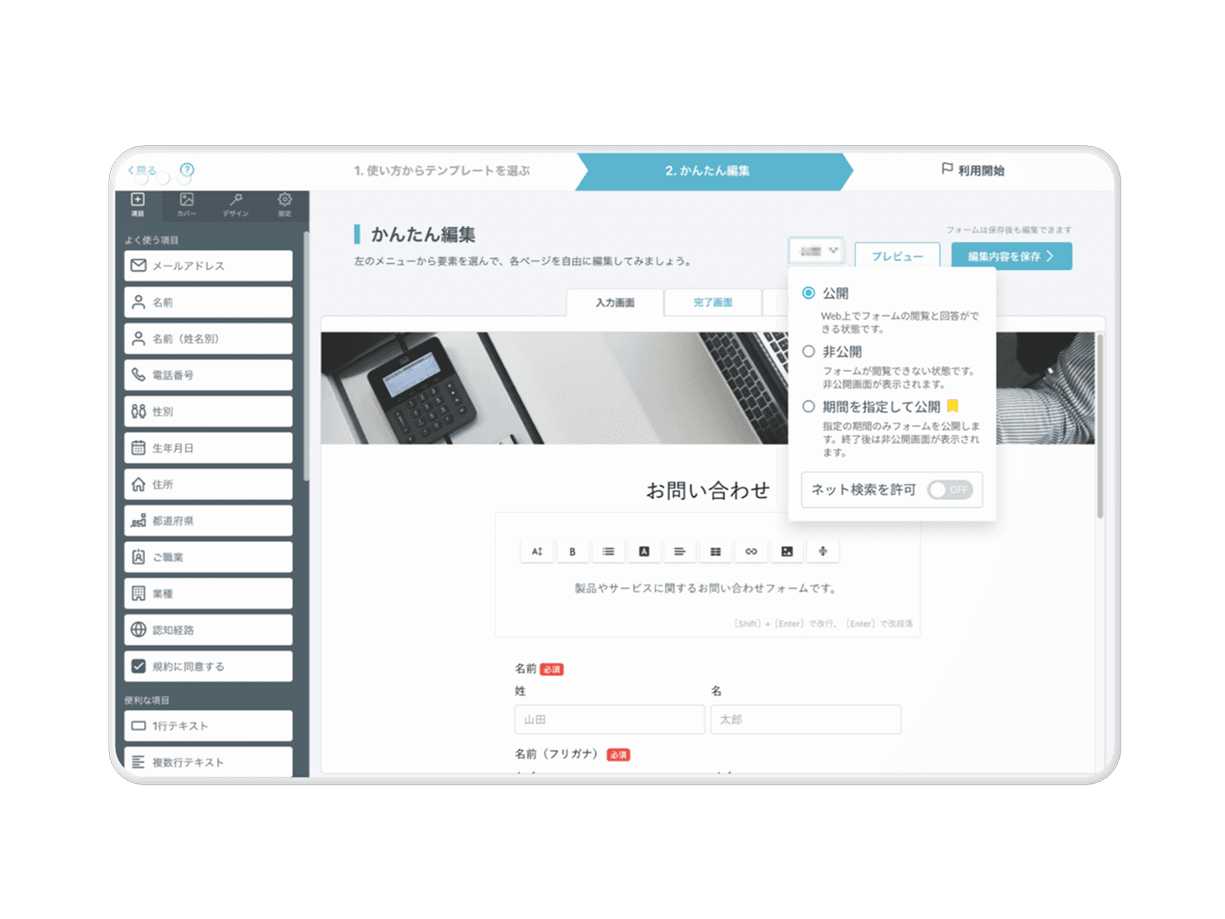Click the プレビュー button
Screen dimensions: 1225x919
tap(897, 256)
